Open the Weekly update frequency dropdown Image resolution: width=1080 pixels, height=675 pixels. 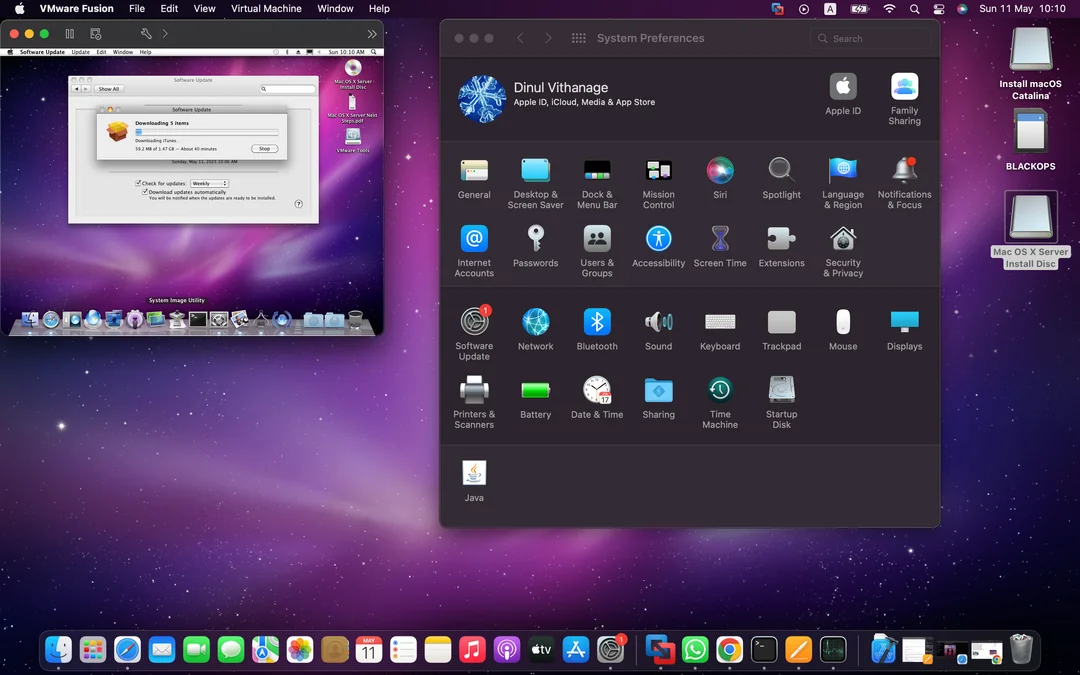(x=209, y=183)
